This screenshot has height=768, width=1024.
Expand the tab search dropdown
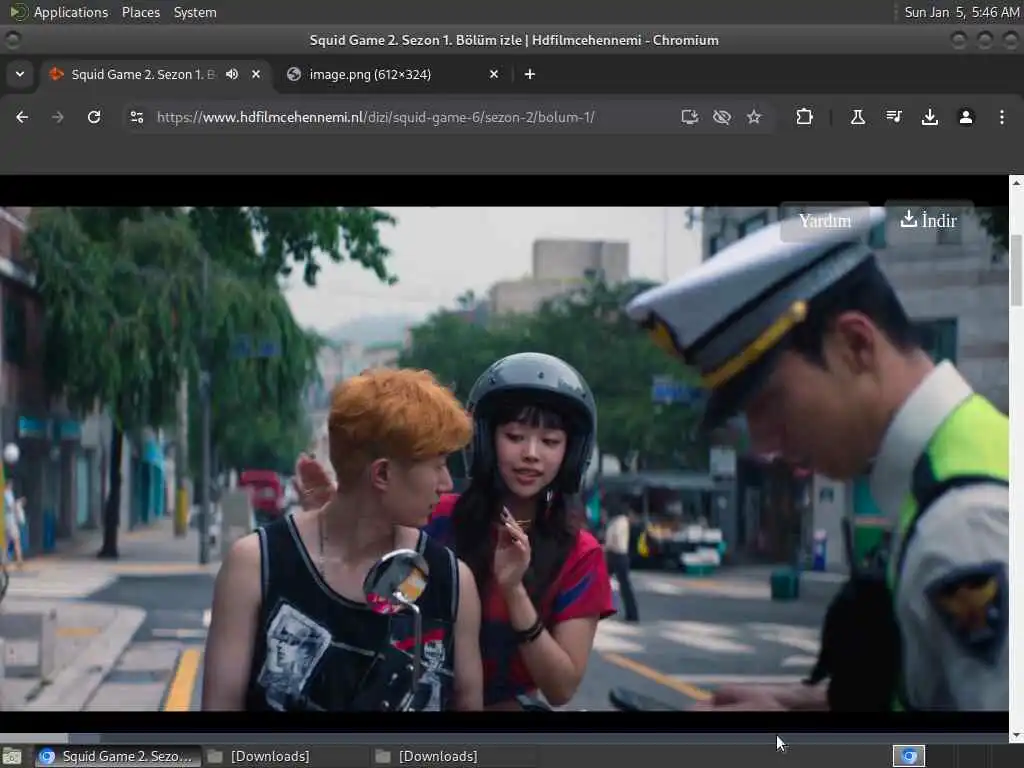pyautogui.click(x=19, y=74)
